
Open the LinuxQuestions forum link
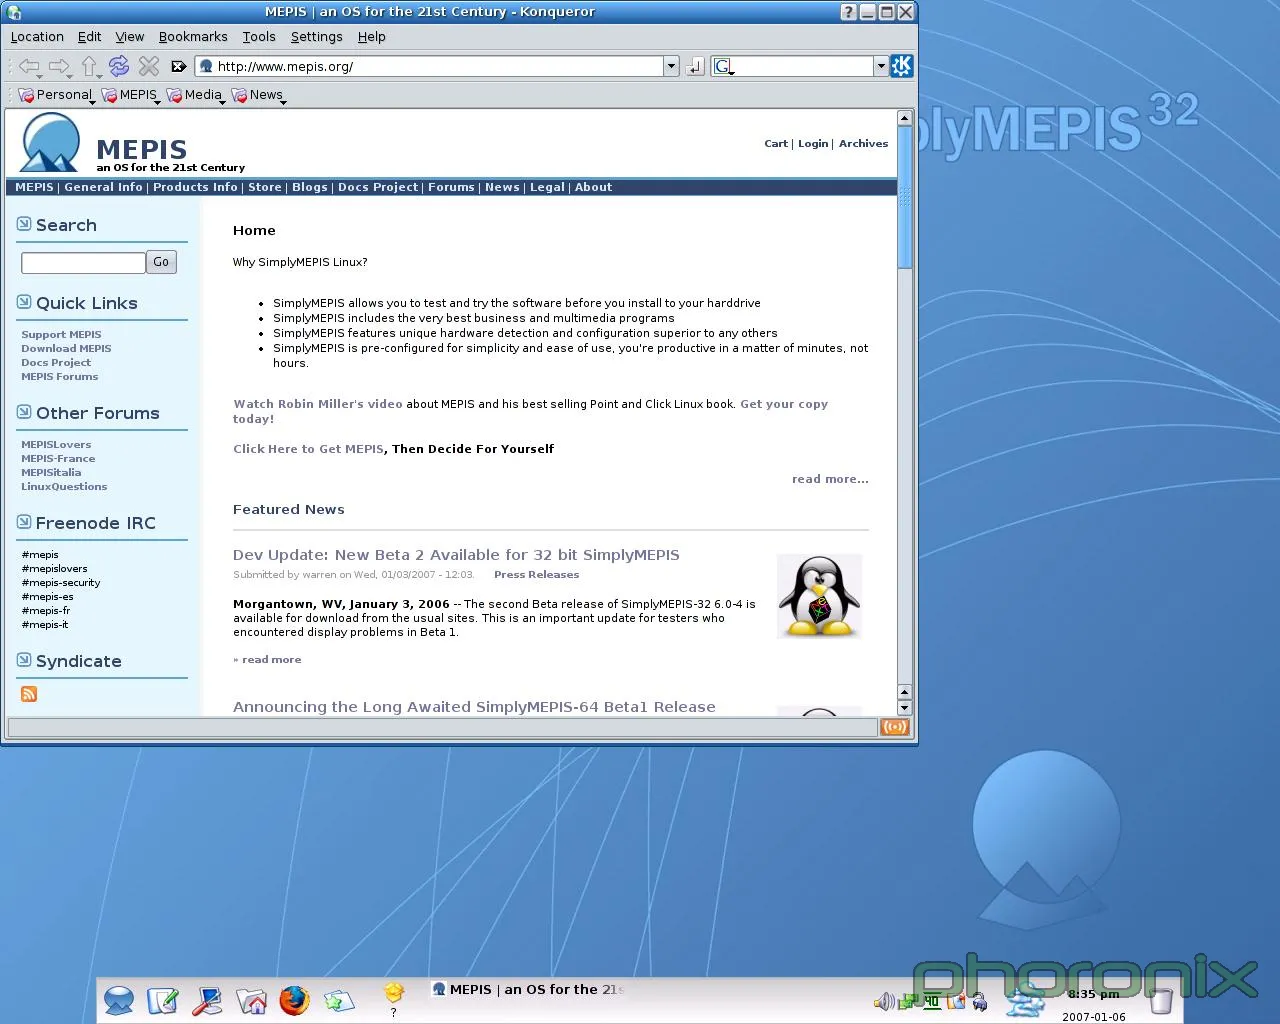[64, 487]
